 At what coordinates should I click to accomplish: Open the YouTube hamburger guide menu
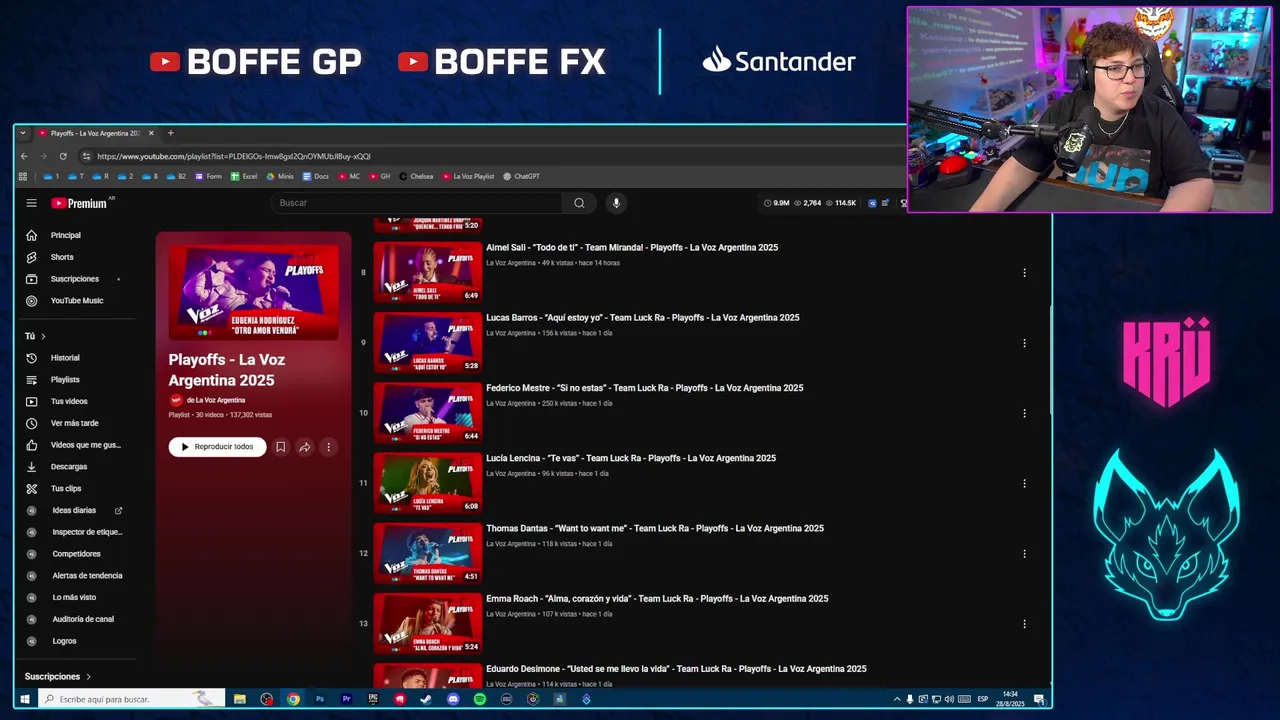point(31,203)
